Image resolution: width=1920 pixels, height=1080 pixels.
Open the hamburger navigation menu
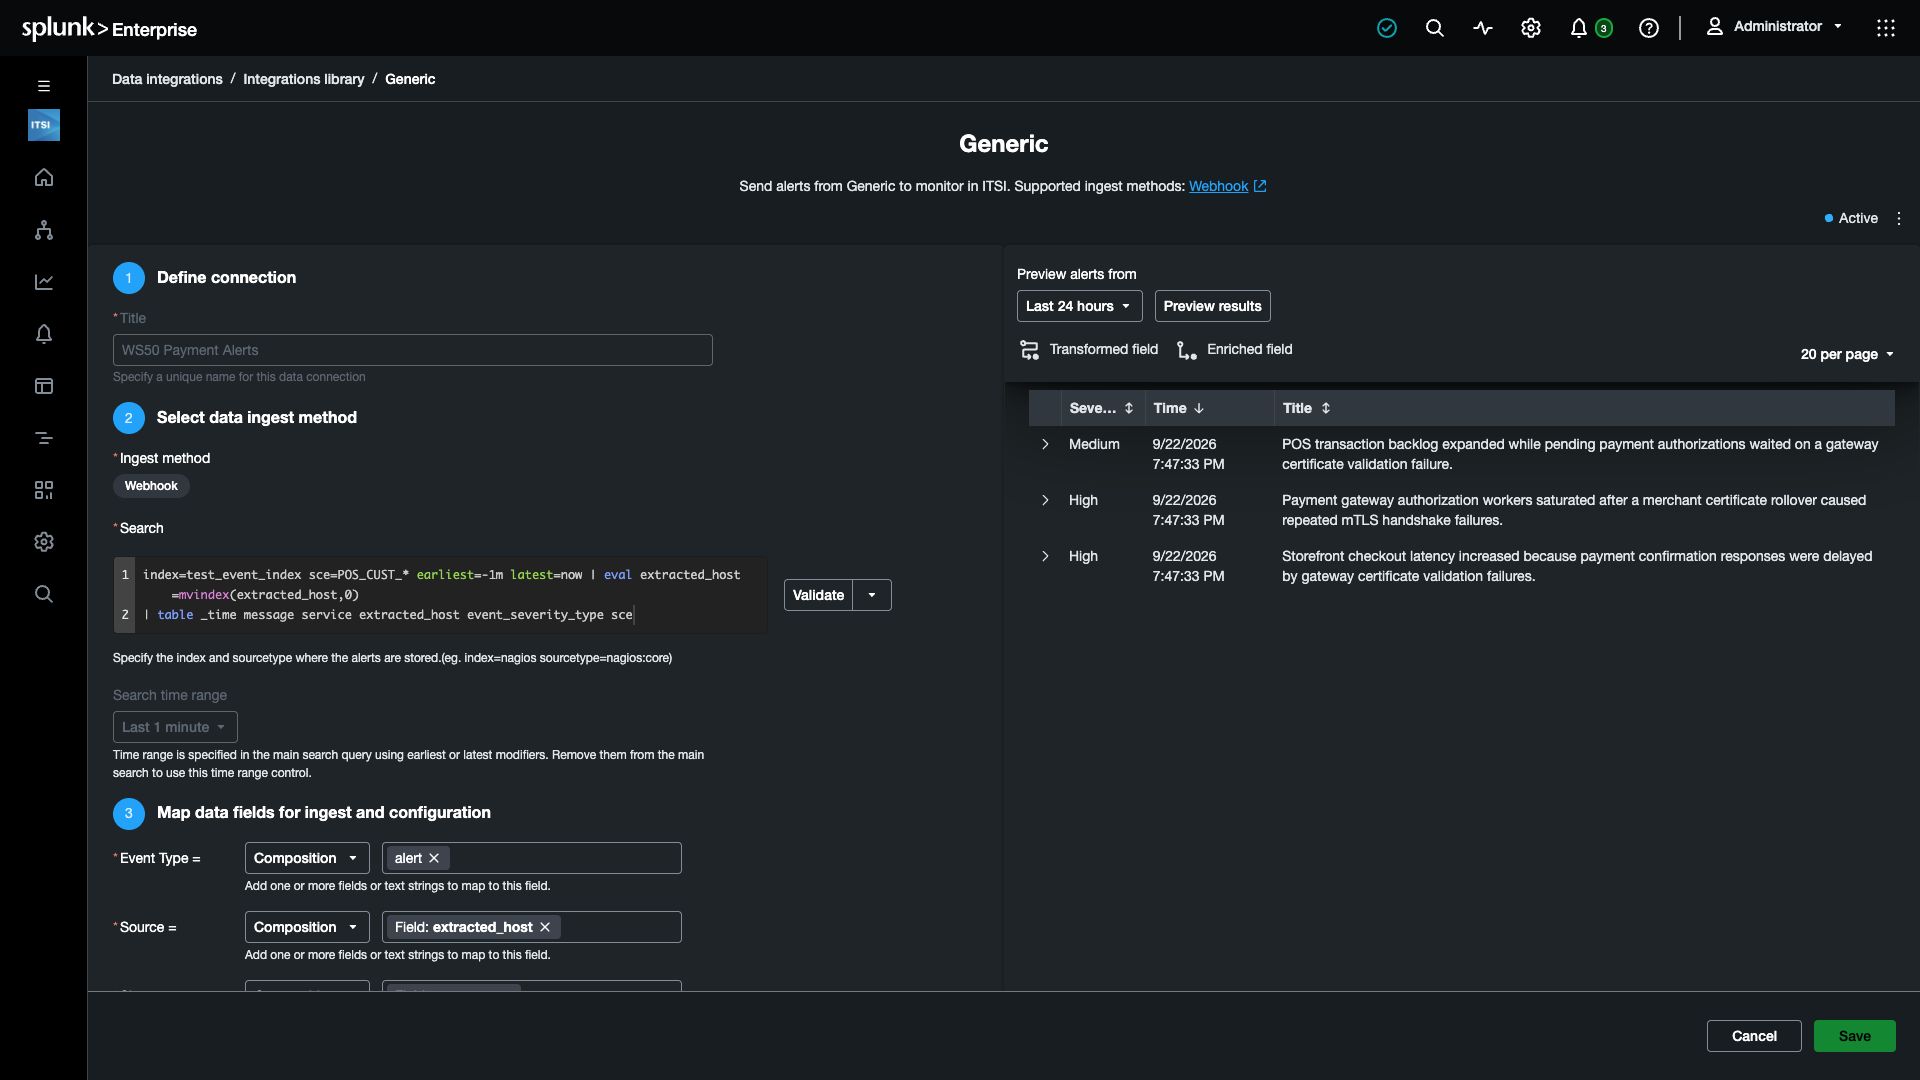click(43, 86)
